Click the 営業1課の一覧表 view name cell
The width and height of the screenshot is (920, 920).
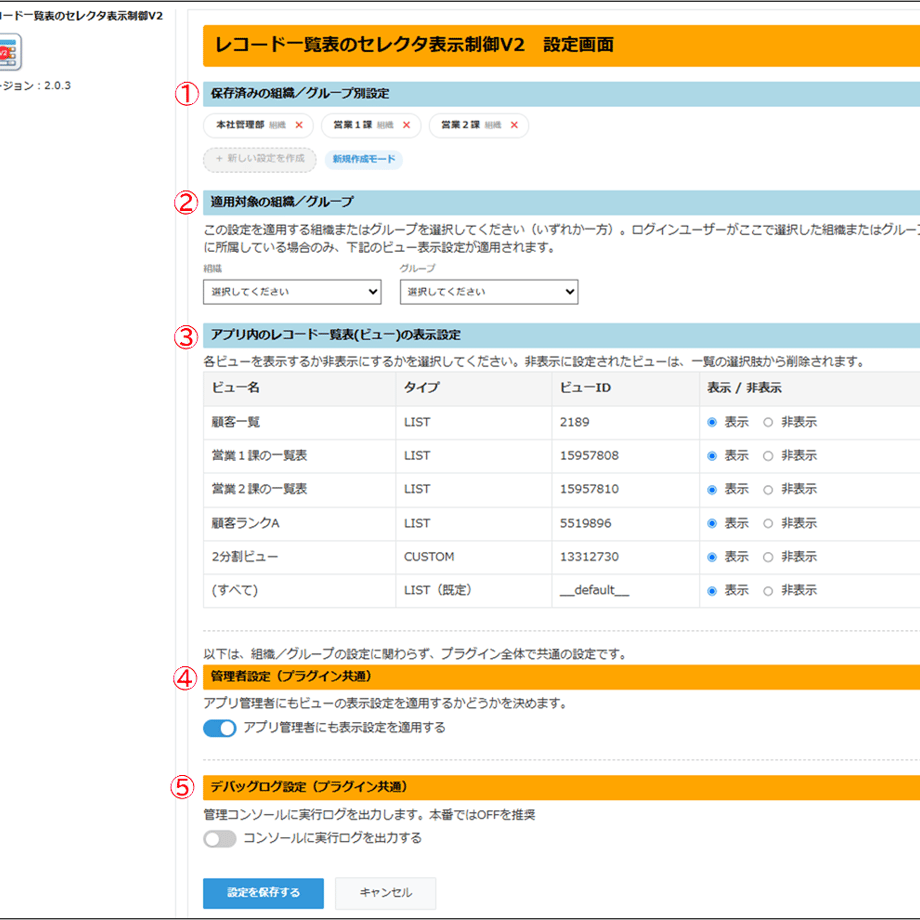coord(299,456)
